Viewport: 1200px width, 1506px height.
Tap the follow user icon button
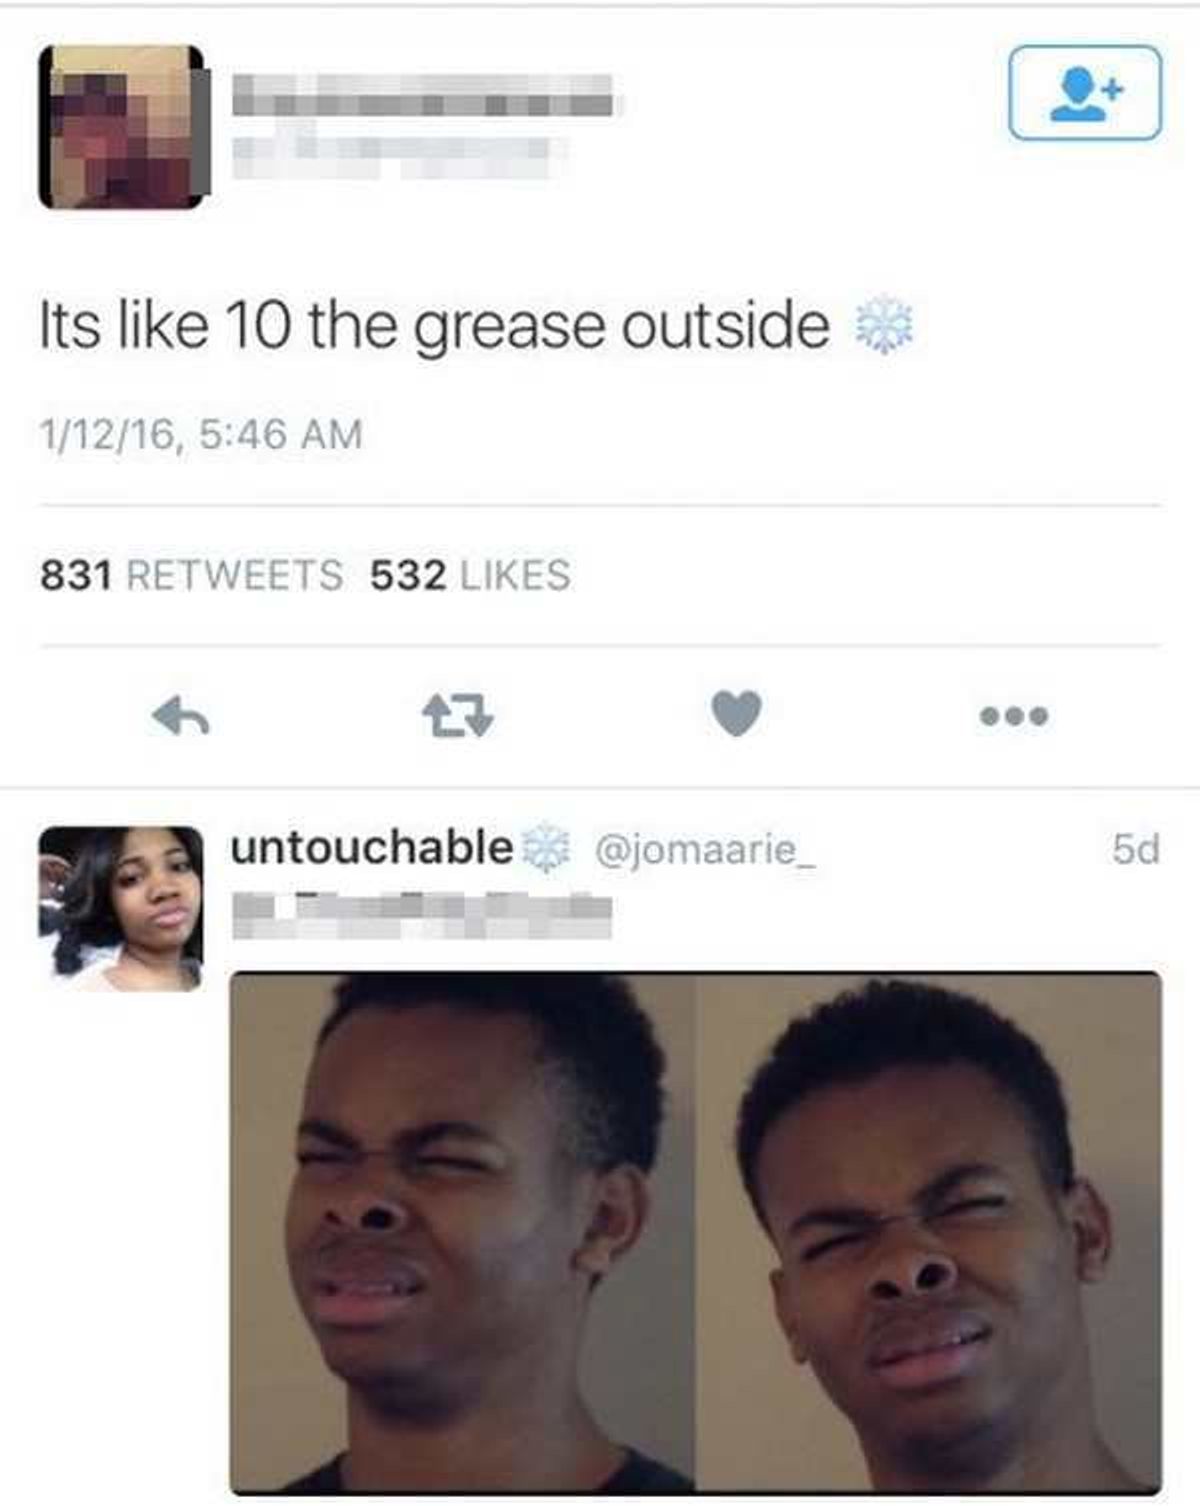coord(1085,93)
